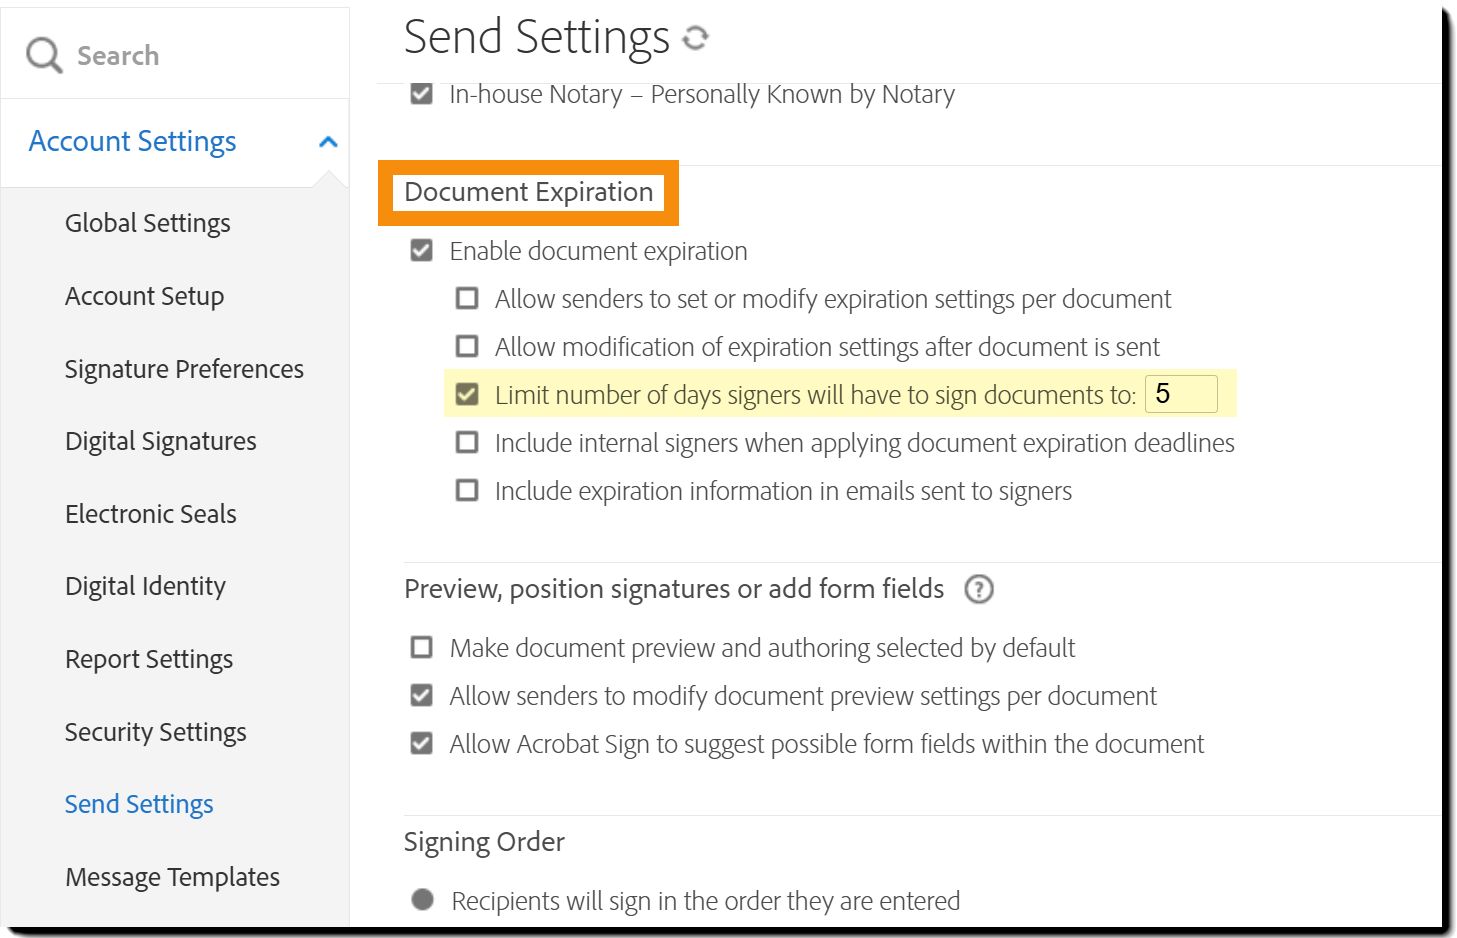Screen dimensions: 1457x938
Task: Toggle Limit number of days signers checkbox
Action: [x=467, y=394]
